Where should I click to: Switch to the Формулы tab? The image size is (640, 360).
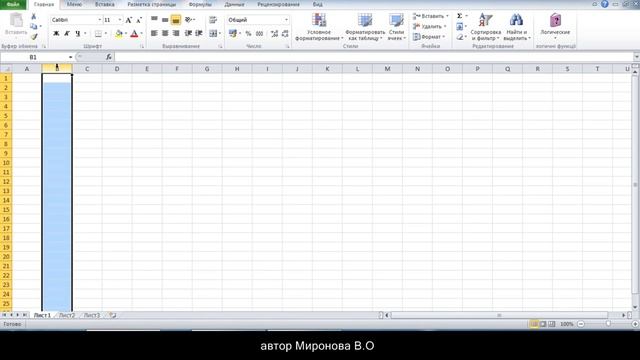tap(200, 4)
